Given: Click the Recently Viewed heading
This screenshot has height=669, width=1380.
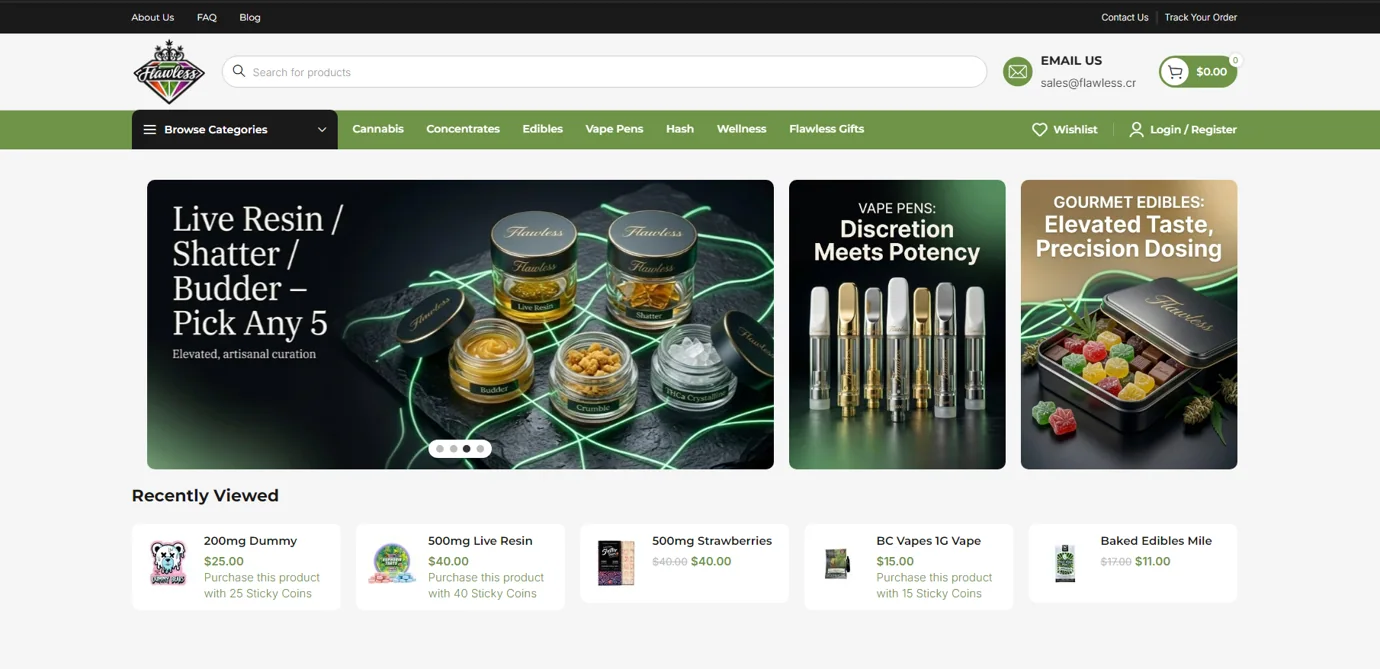Looking at the screenshot, I should click(x=205, y=496).
